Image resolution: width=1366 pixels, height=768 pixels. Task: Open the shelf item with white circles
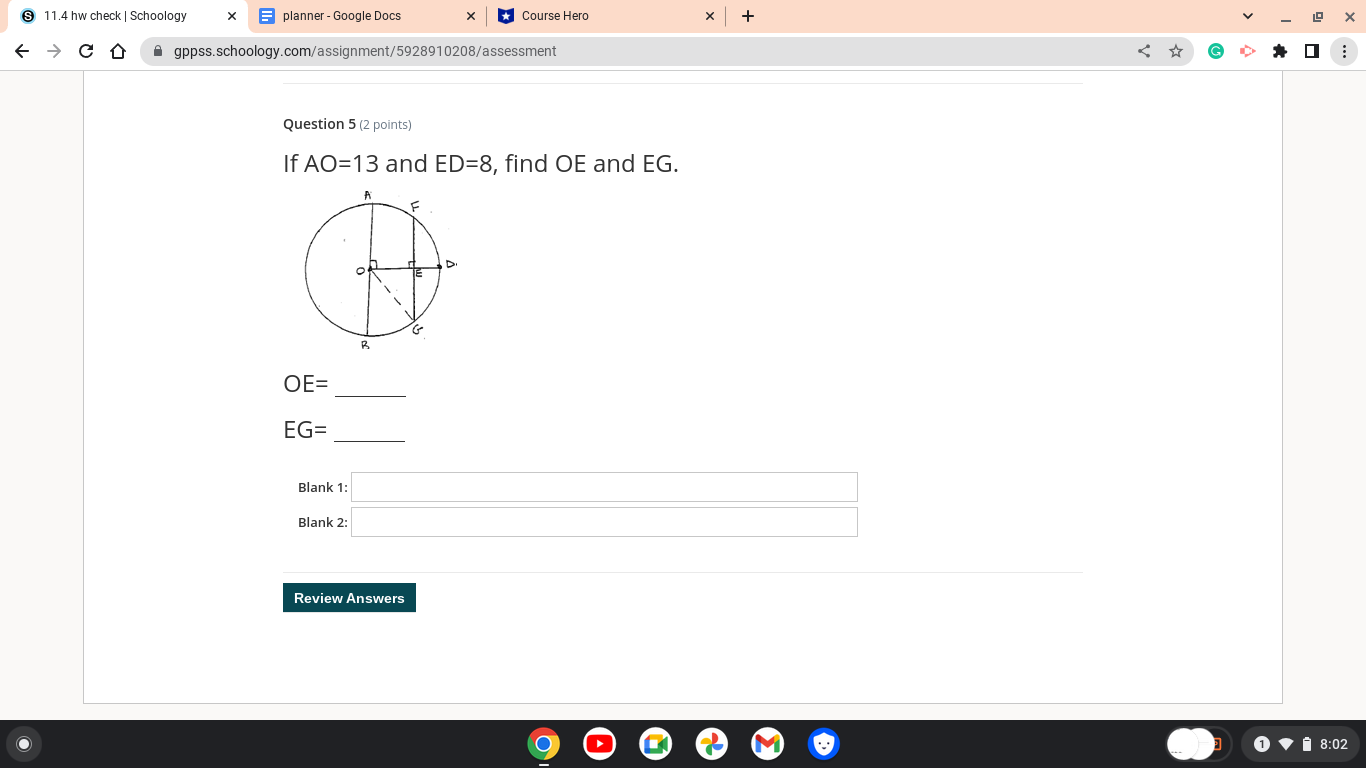click(1199, 744)
